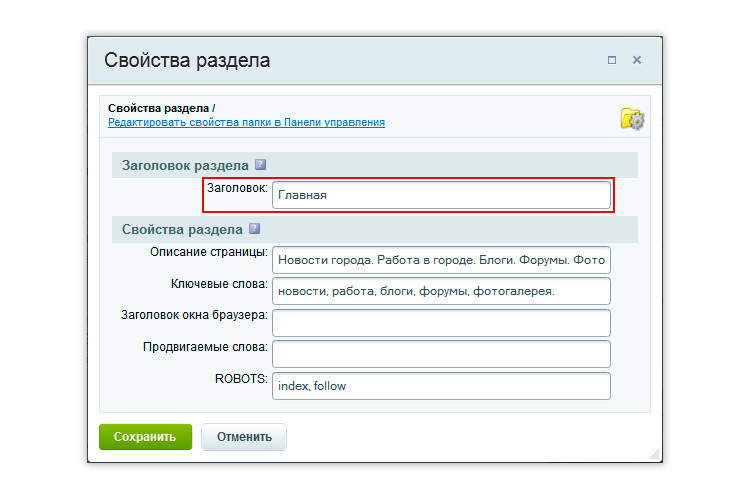Image resolution: width=750 pixels, height=500 pixels.
Task: Maximize the Свойства раздела dialog
Action: click(x=612, y=60)
